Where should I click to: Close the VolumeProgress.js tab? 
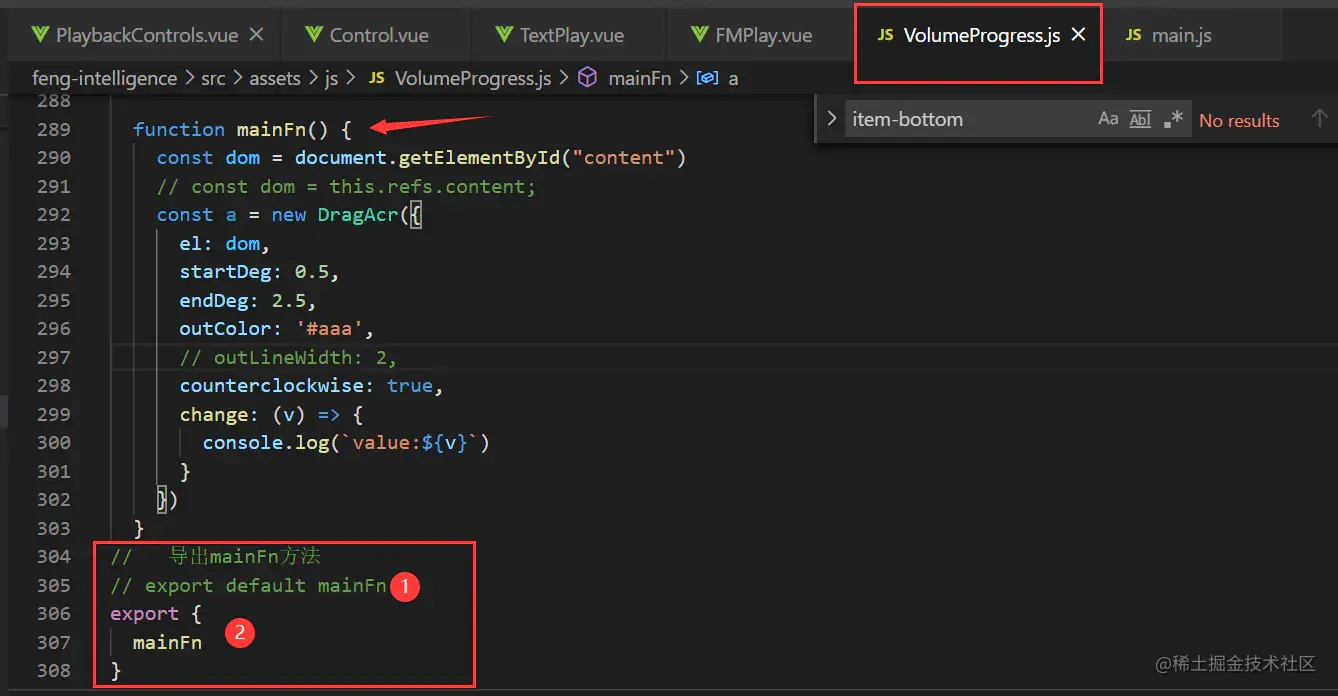pos(1078,35)
